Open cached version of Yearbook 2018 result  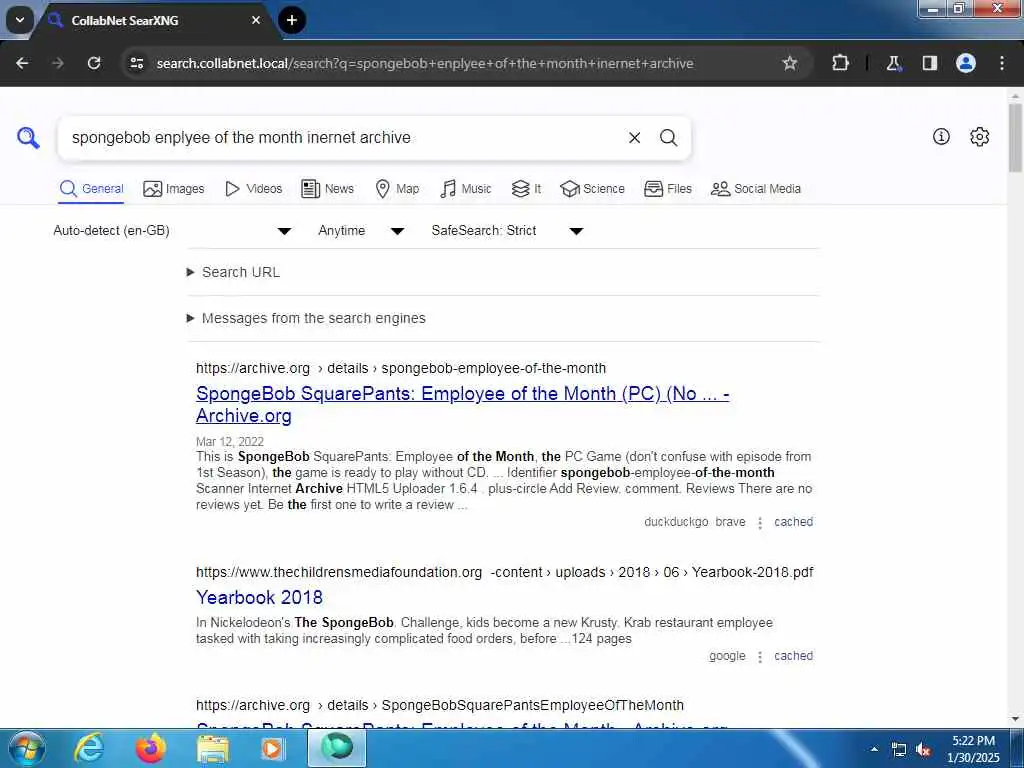click(793, 656)
